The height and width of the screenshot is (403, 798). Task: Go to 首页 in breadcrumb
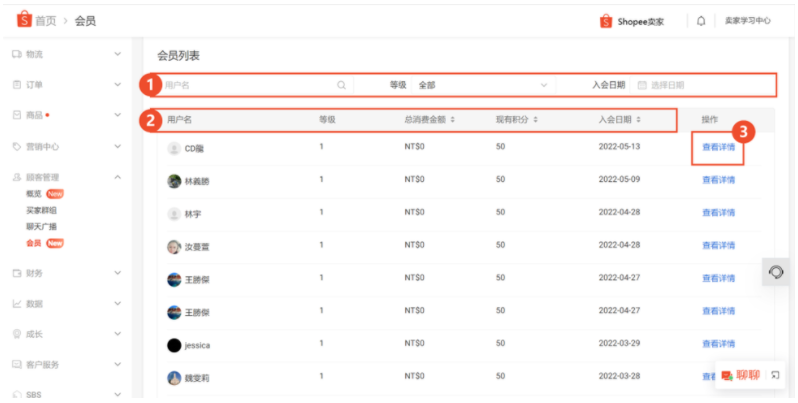(45, 21)
